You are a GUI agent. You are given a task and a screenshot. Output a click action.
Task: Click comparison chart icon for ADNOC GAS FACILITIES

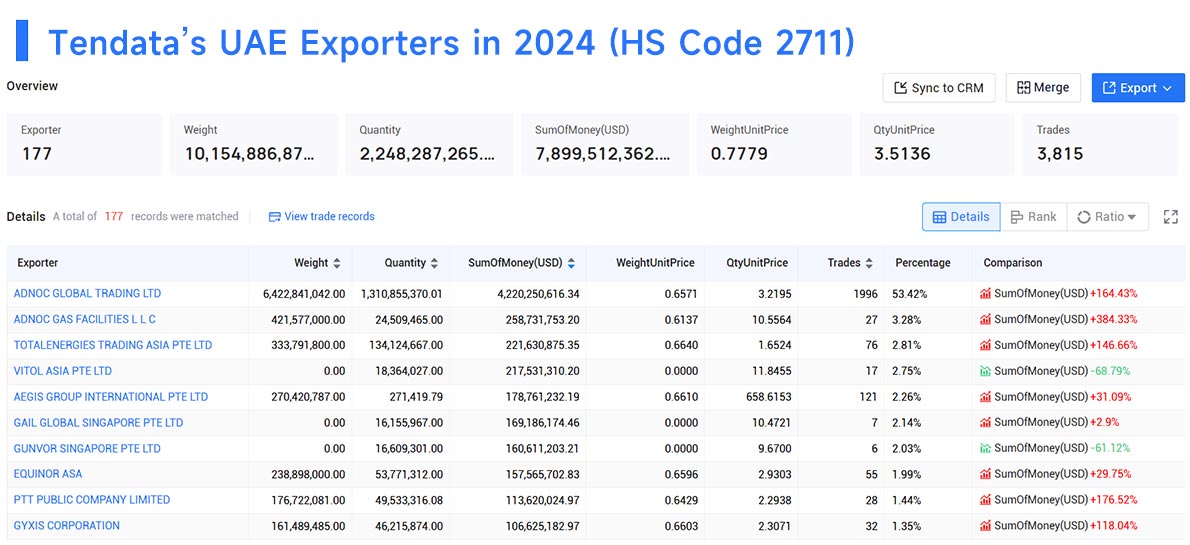point(985,320)
